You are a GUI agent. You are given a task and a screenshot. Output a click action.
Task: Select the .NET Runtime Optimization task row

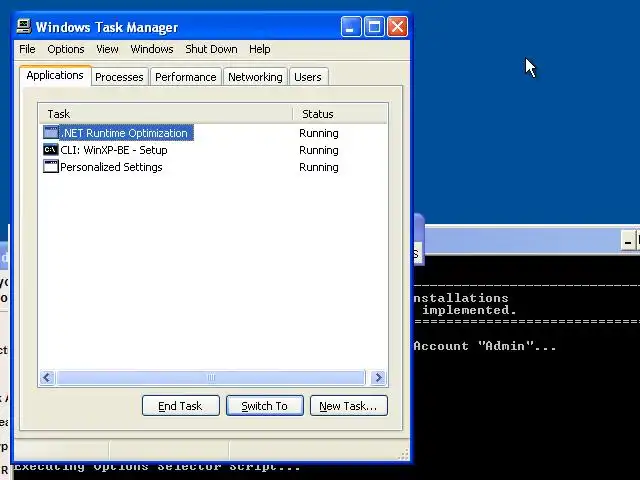212,133
